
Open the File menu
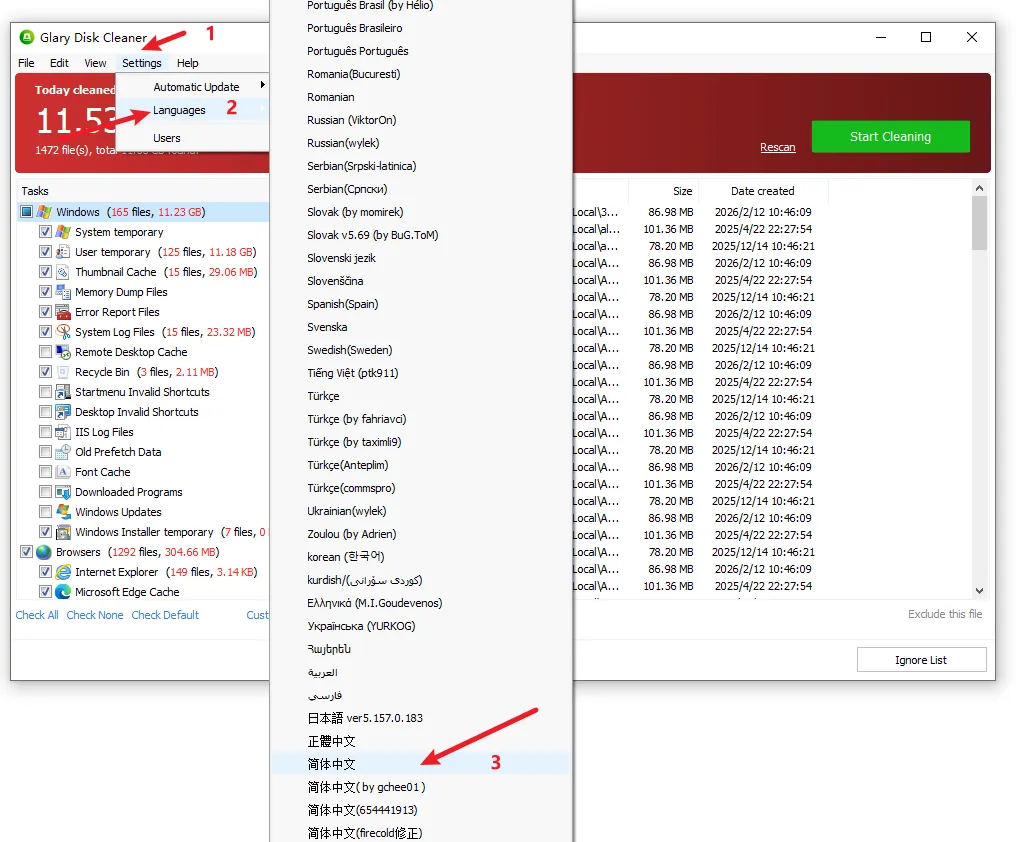tap(27, 63)
